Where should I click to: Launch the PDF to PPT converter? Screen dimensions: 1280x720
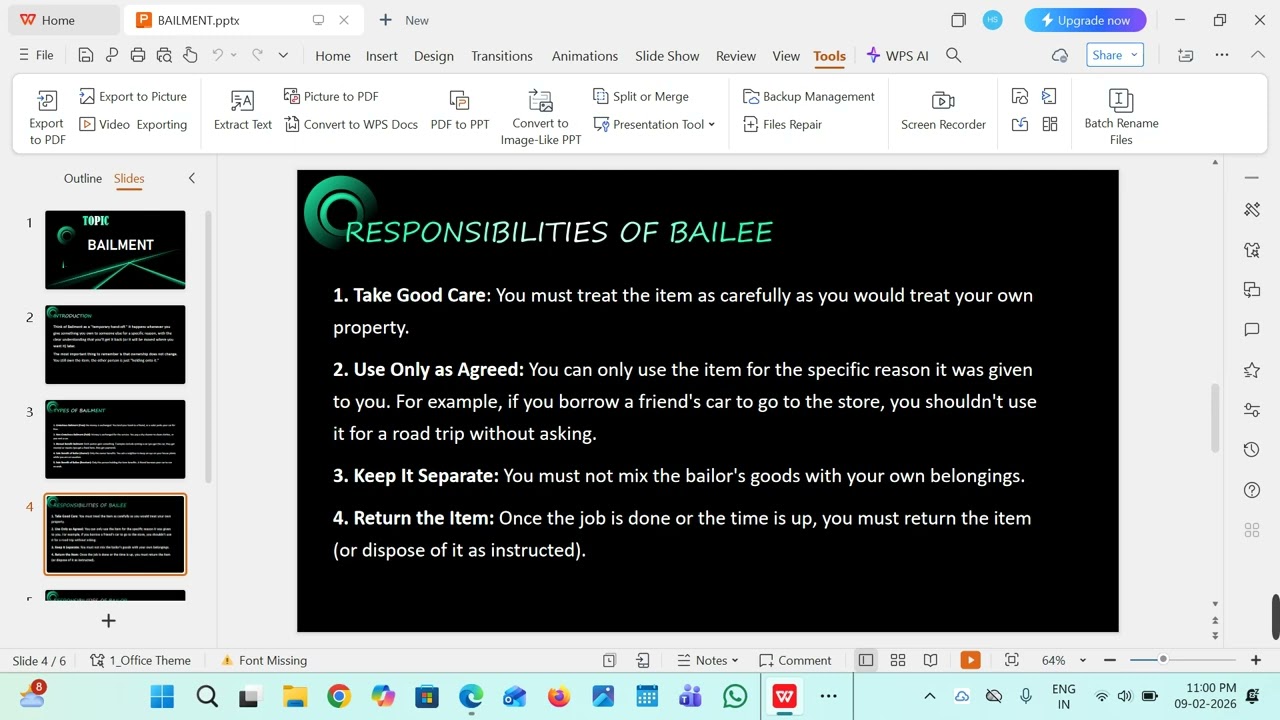click(460, 110)
